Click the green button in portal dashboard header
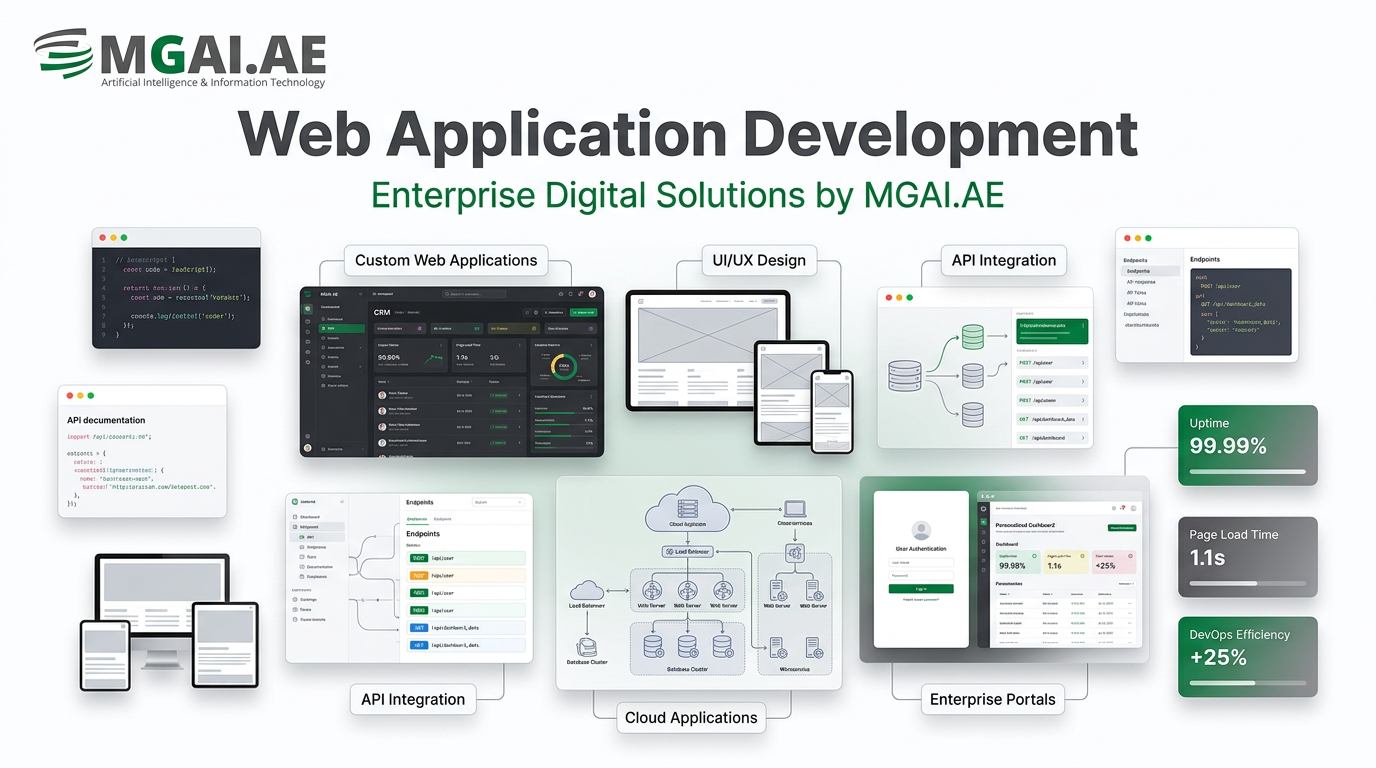Viewport: 1376px width, 768px height. [1122, 528]
